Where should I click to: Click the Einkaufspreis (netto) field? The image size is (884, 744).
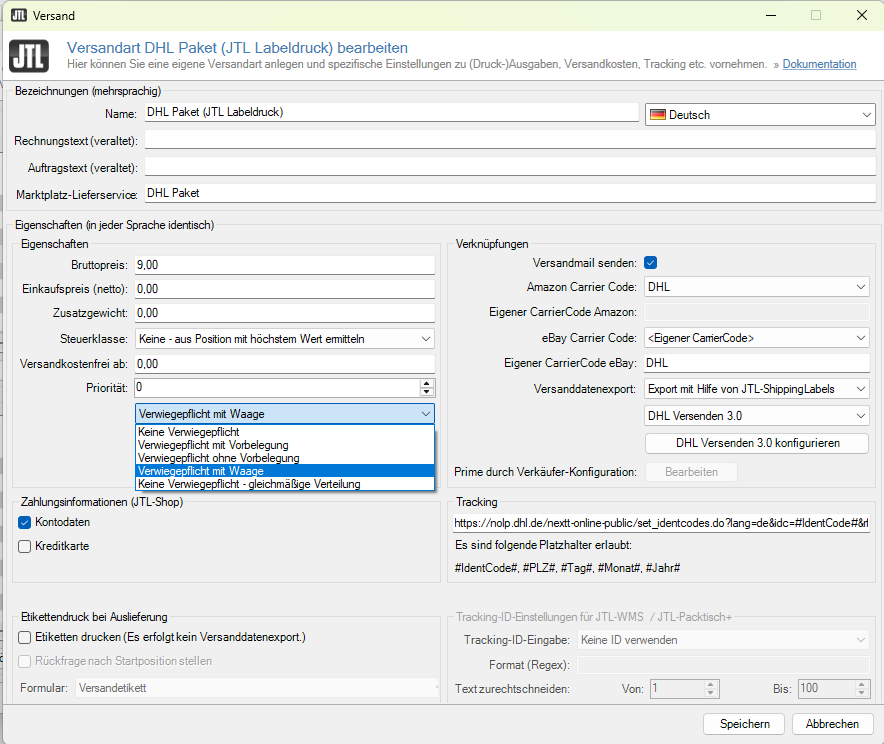[285, 289]
